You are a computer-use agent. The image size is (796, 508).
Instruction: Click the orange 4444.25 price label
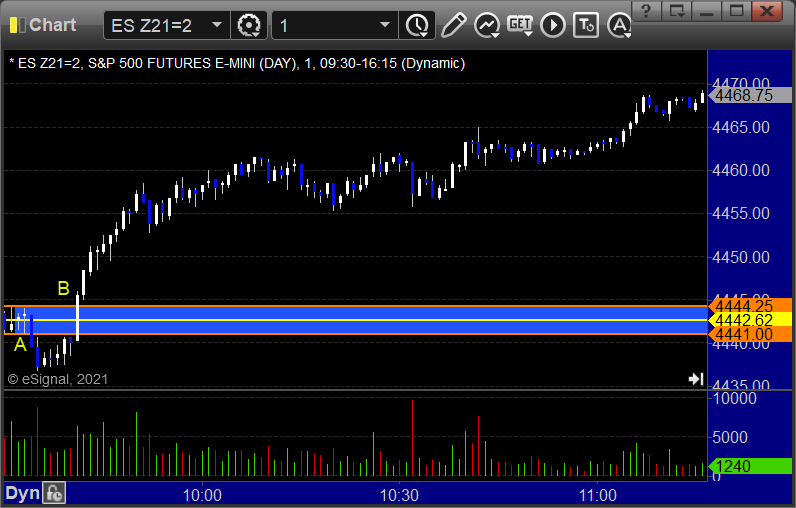(x=750, y=306)
